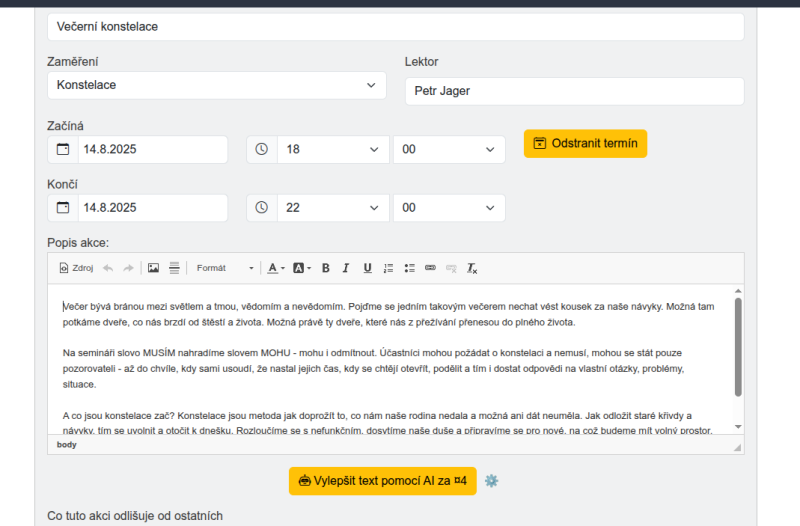800x526 pixels.
Task: Insert a horizontal line in editor
Action: point(174,268)
